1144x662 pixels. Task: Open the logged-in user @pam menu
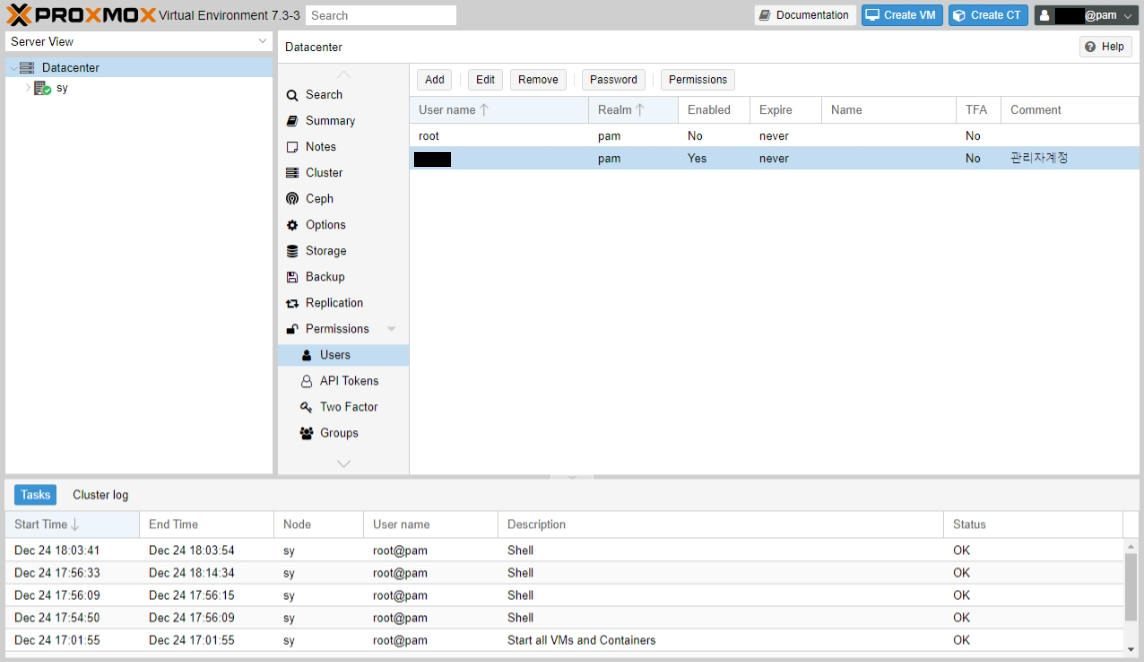click(1086, 15)
